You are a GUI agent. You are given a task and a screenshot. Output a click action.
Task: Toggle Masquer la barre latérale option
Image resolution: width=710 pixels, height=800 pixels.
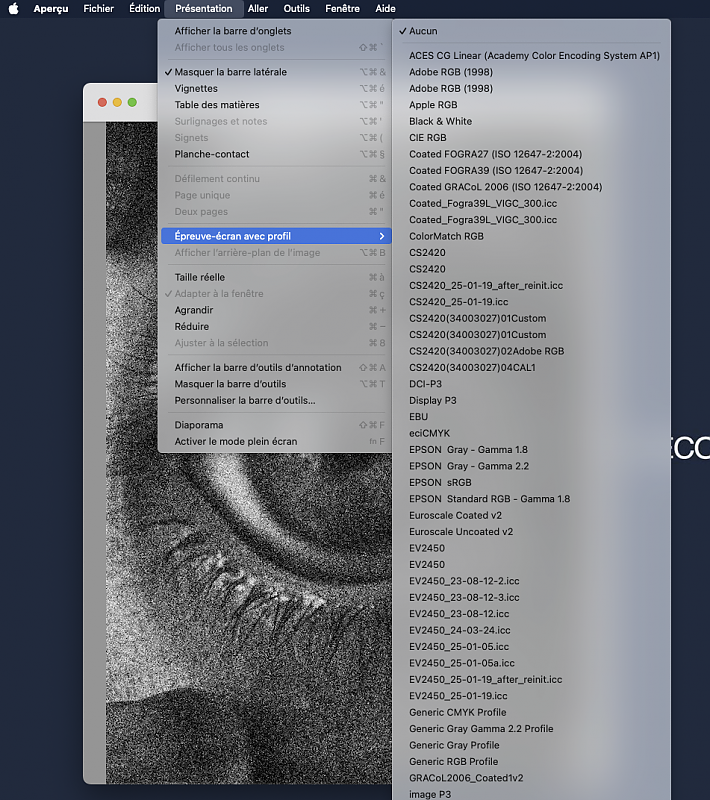[x=230, y=72]
